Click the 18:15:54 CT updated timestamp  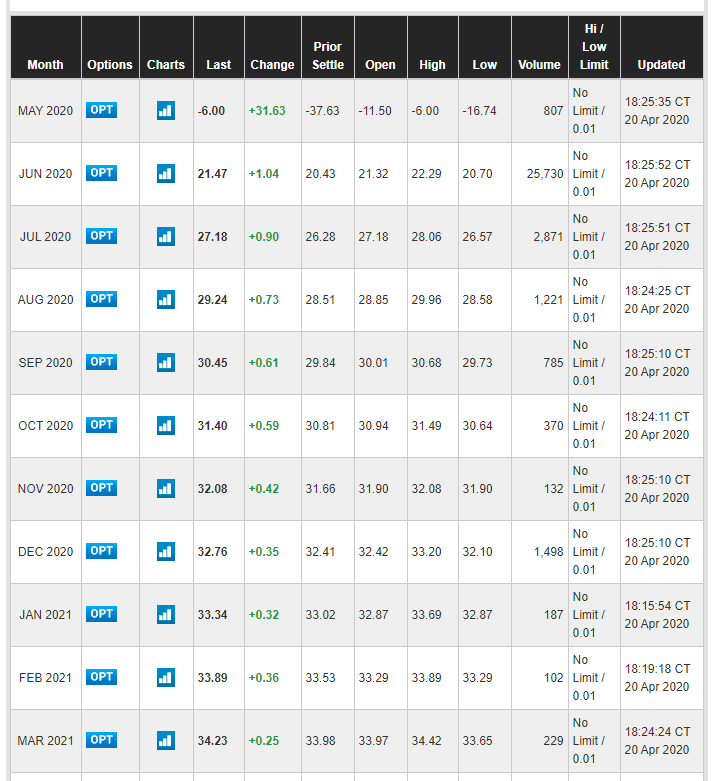click(658, 606)
